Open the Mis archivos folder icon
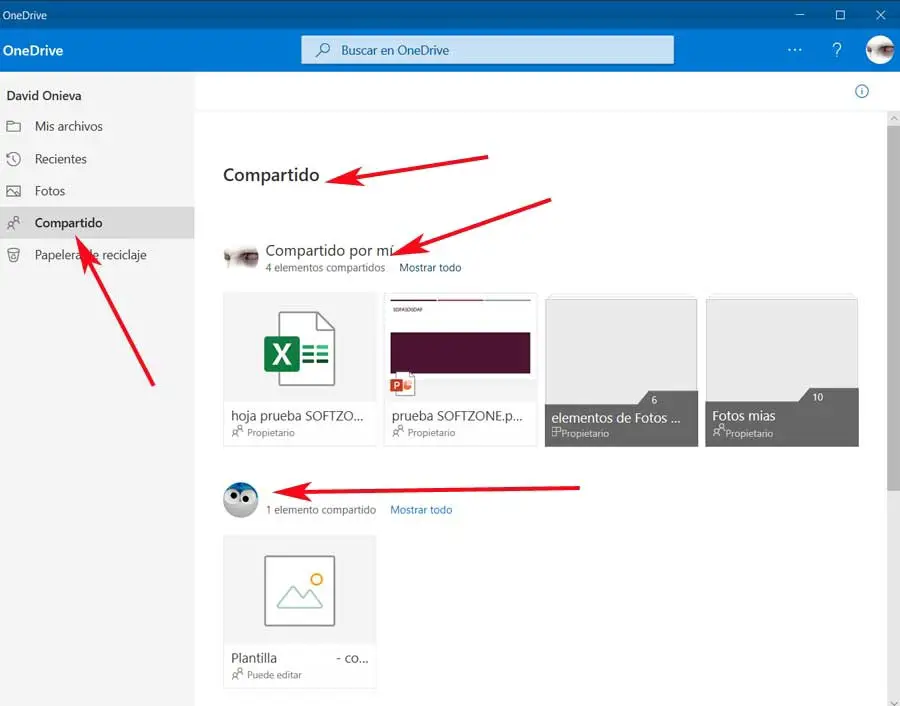This screenshot has width=900, height=706. (14, 126)
